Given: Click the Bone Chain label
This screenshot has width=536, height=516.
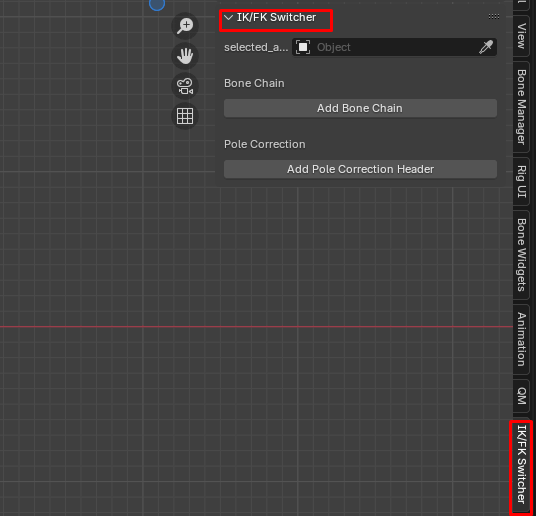Looking at the screenshot, I should pyautogui.click(x=254, y=83).
